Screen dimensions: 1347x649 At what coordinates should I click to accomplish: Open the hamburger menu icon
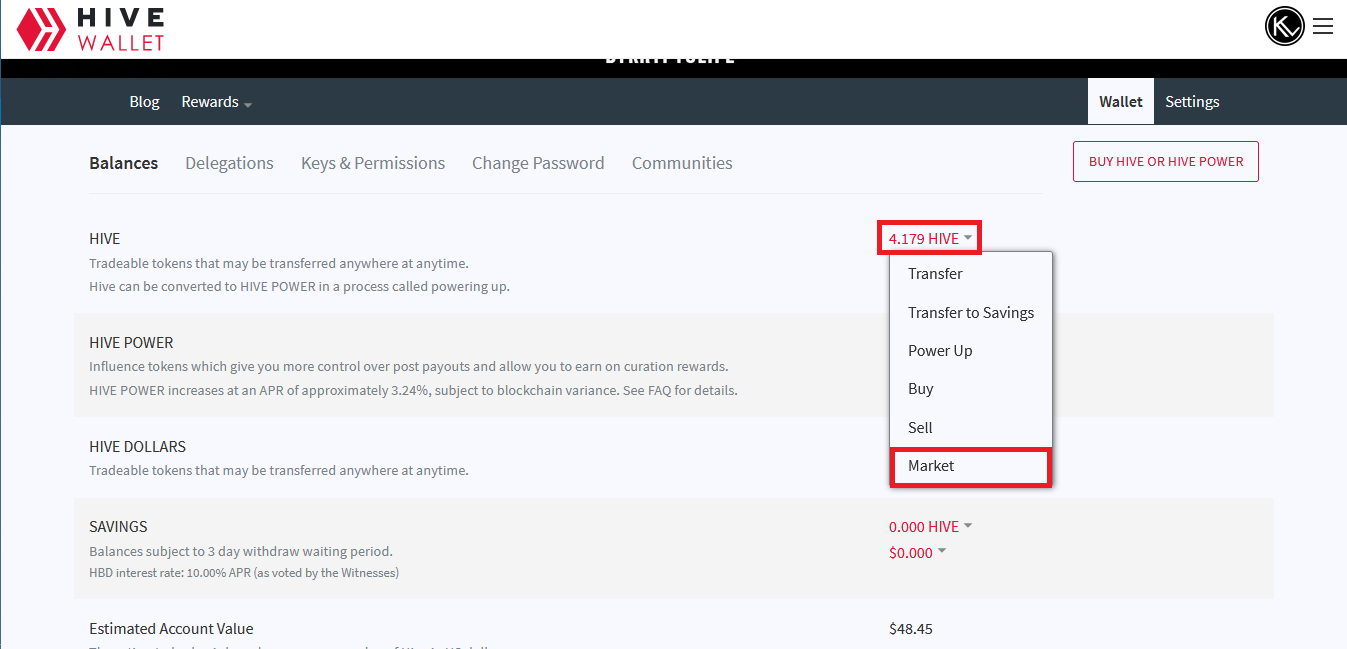[x=1323, y=27]
